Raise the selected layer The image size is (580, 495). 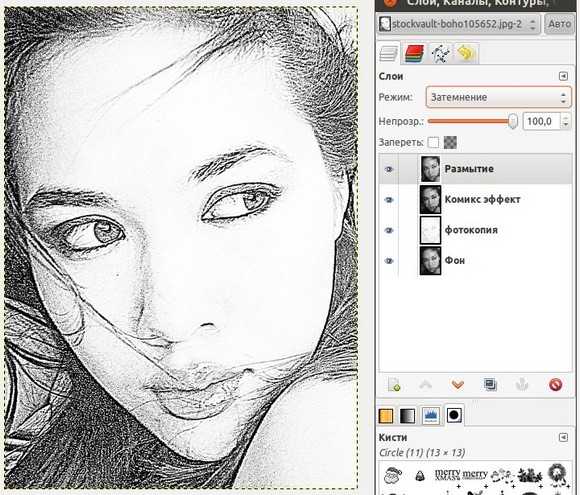pos(426,385)
